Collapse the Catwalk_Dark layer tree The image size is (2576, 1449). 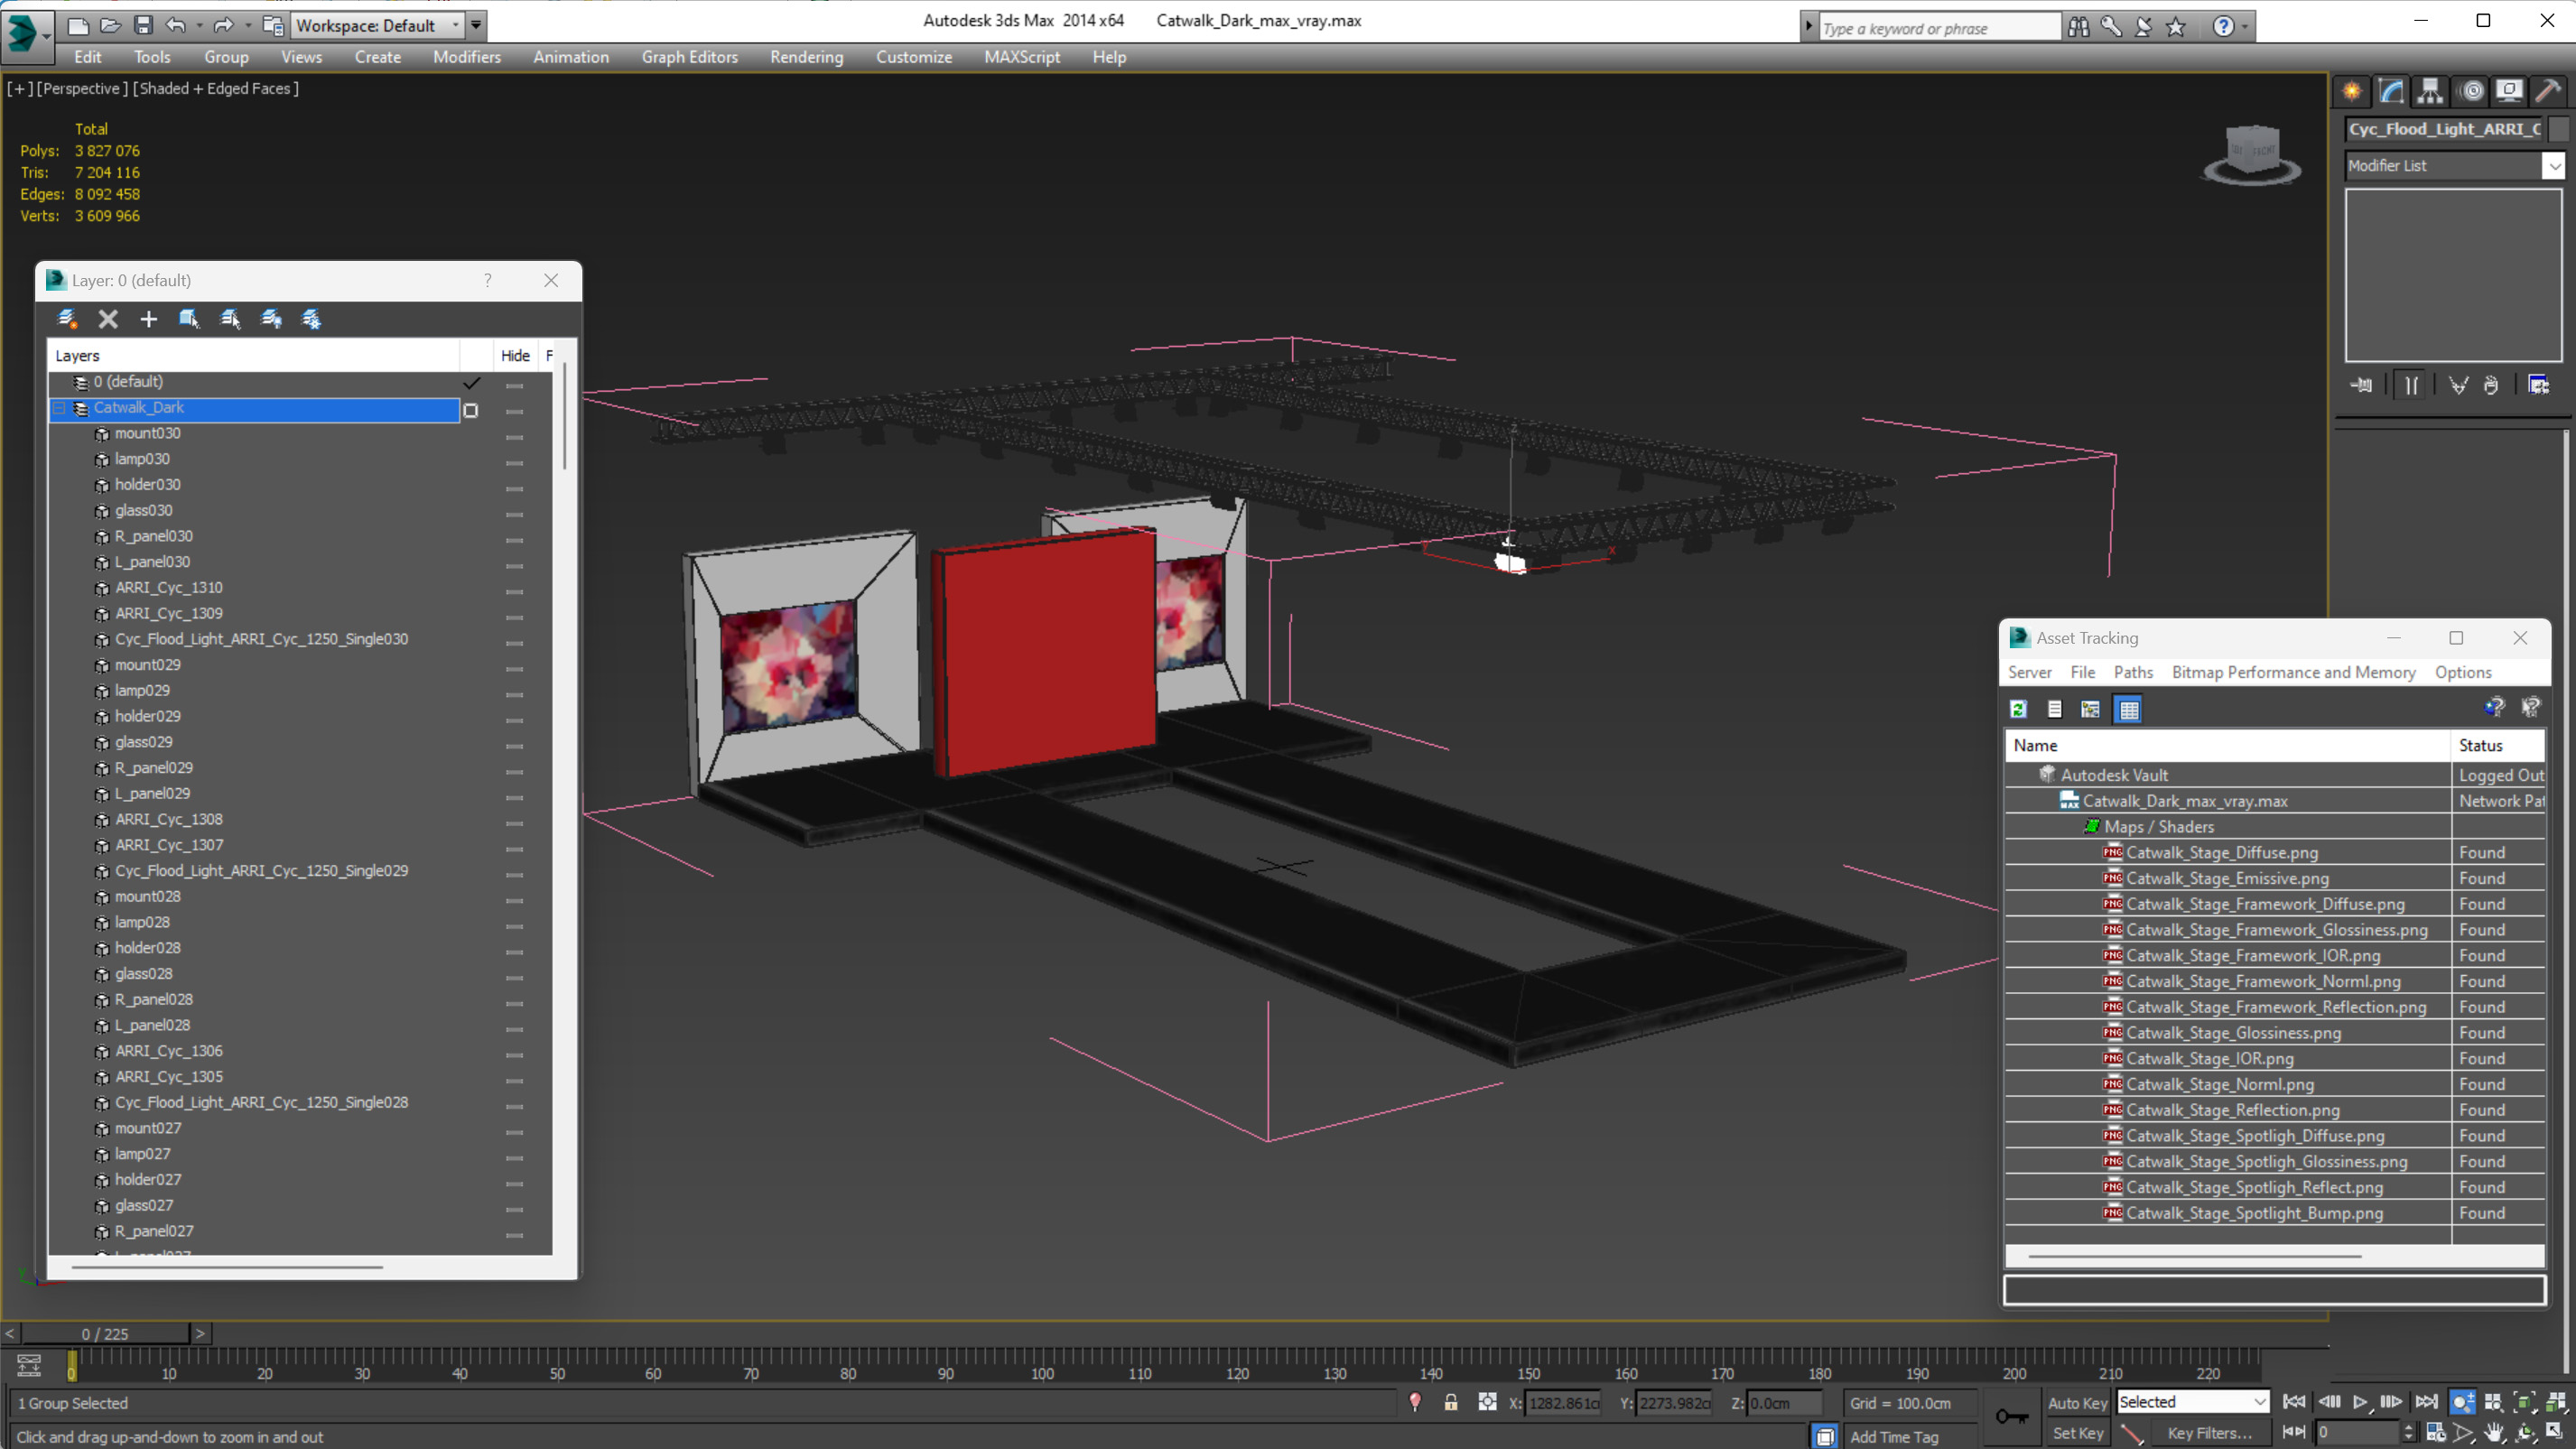[59, 408]
